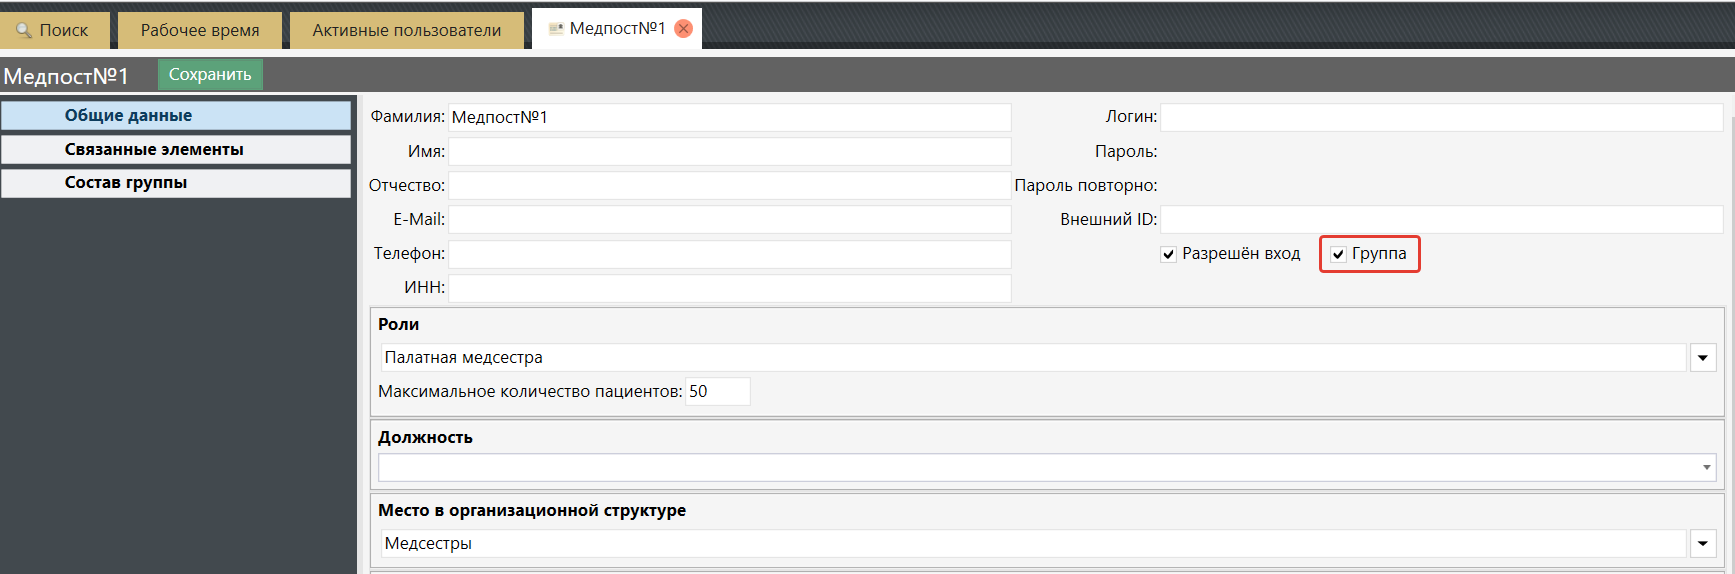Open the Состав группы section
The image size is (1735, 574).
point(176,183)
